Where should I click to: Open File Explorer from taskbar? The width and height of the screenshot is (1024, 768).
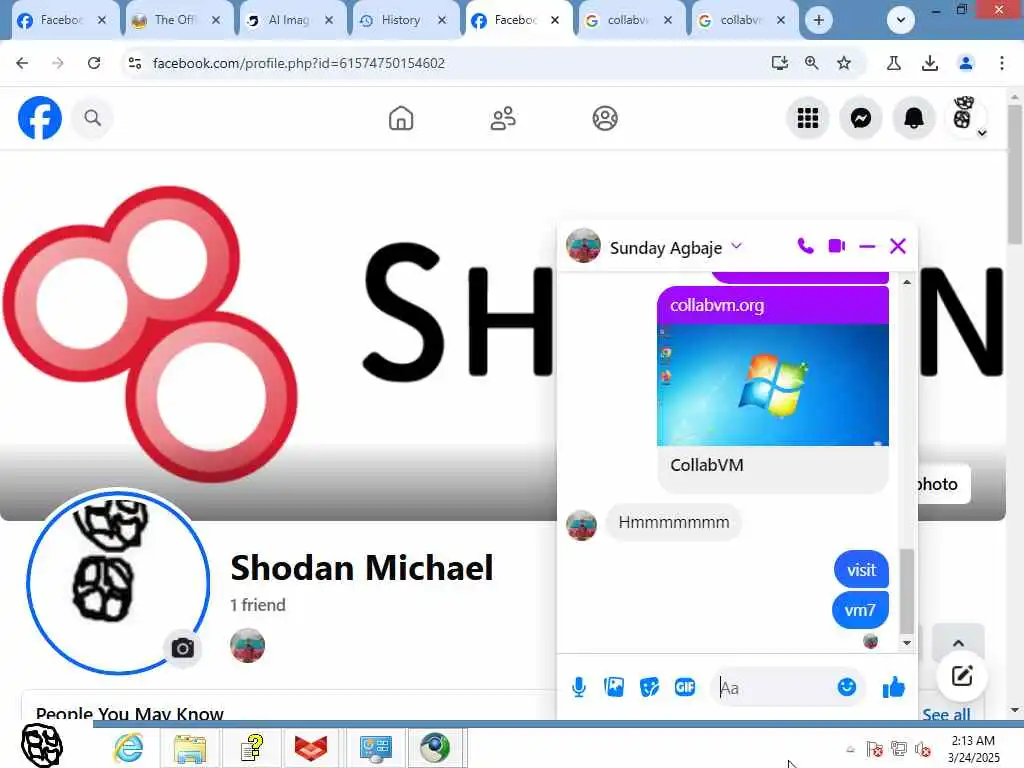tap(190, 747)
